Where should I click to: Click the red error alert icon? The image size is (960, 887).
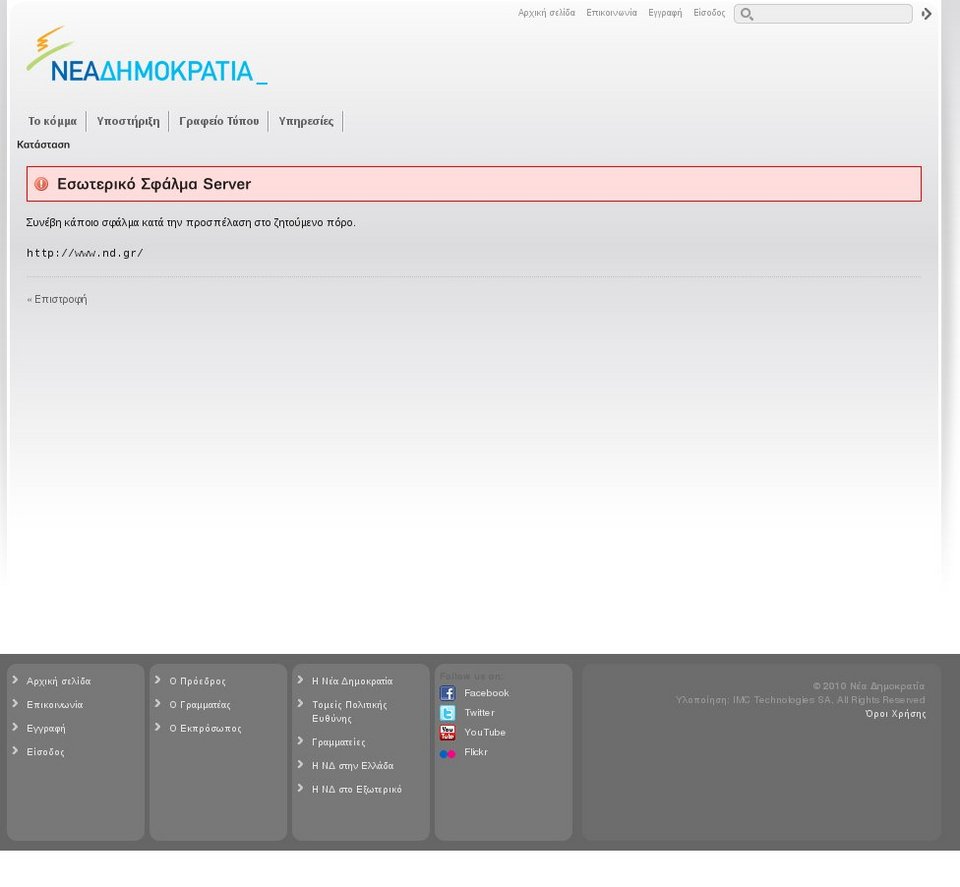pos(41,184)
